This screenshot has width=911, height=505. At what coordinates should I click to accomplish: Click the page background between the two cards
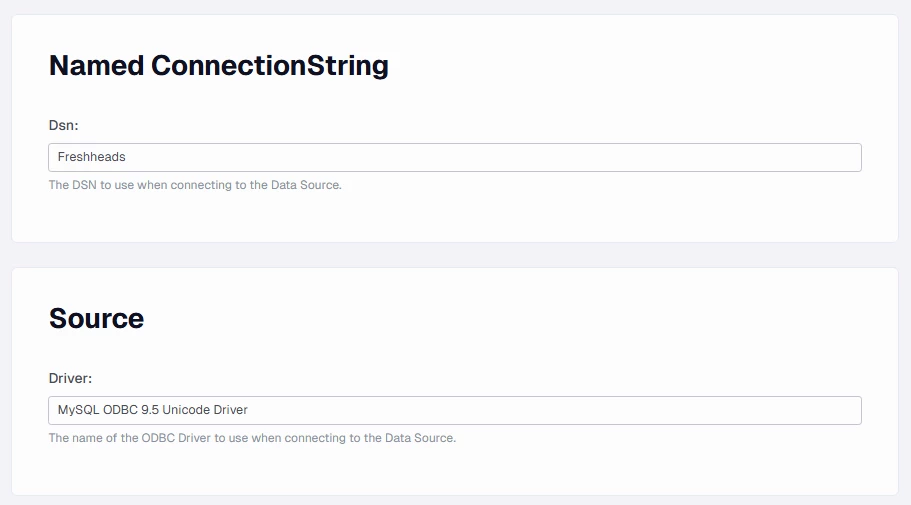454,255
